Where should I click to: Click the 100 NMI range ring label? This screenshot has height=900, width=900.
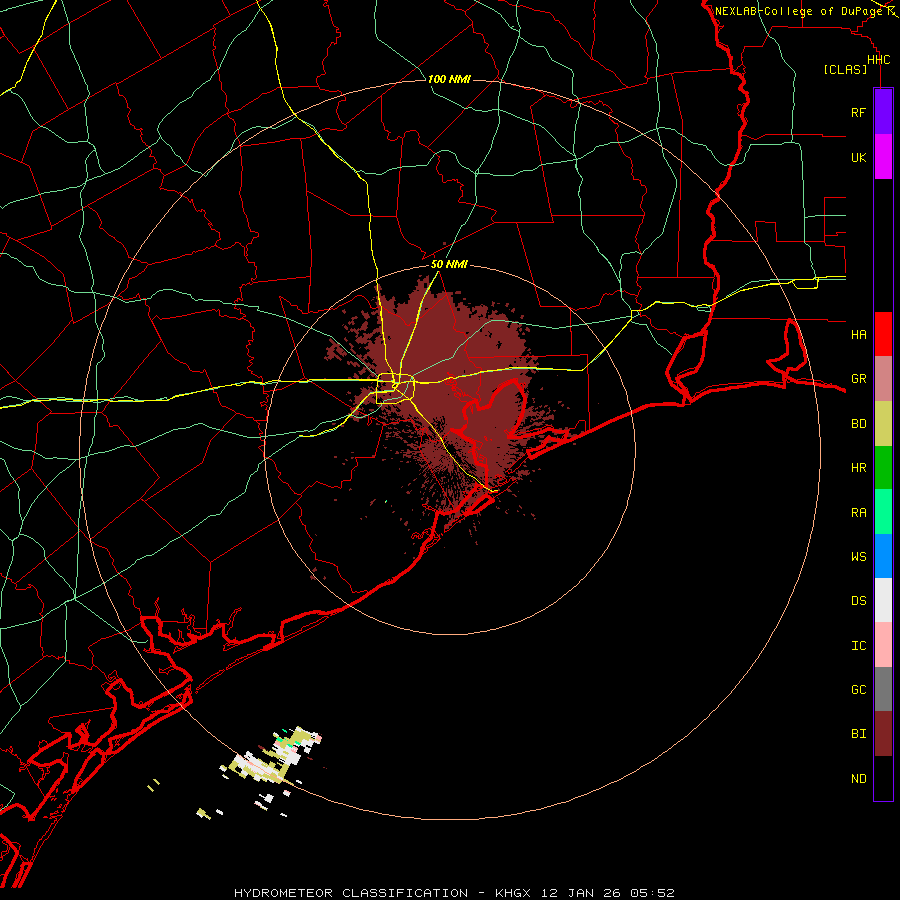click(x=449, y=79)
